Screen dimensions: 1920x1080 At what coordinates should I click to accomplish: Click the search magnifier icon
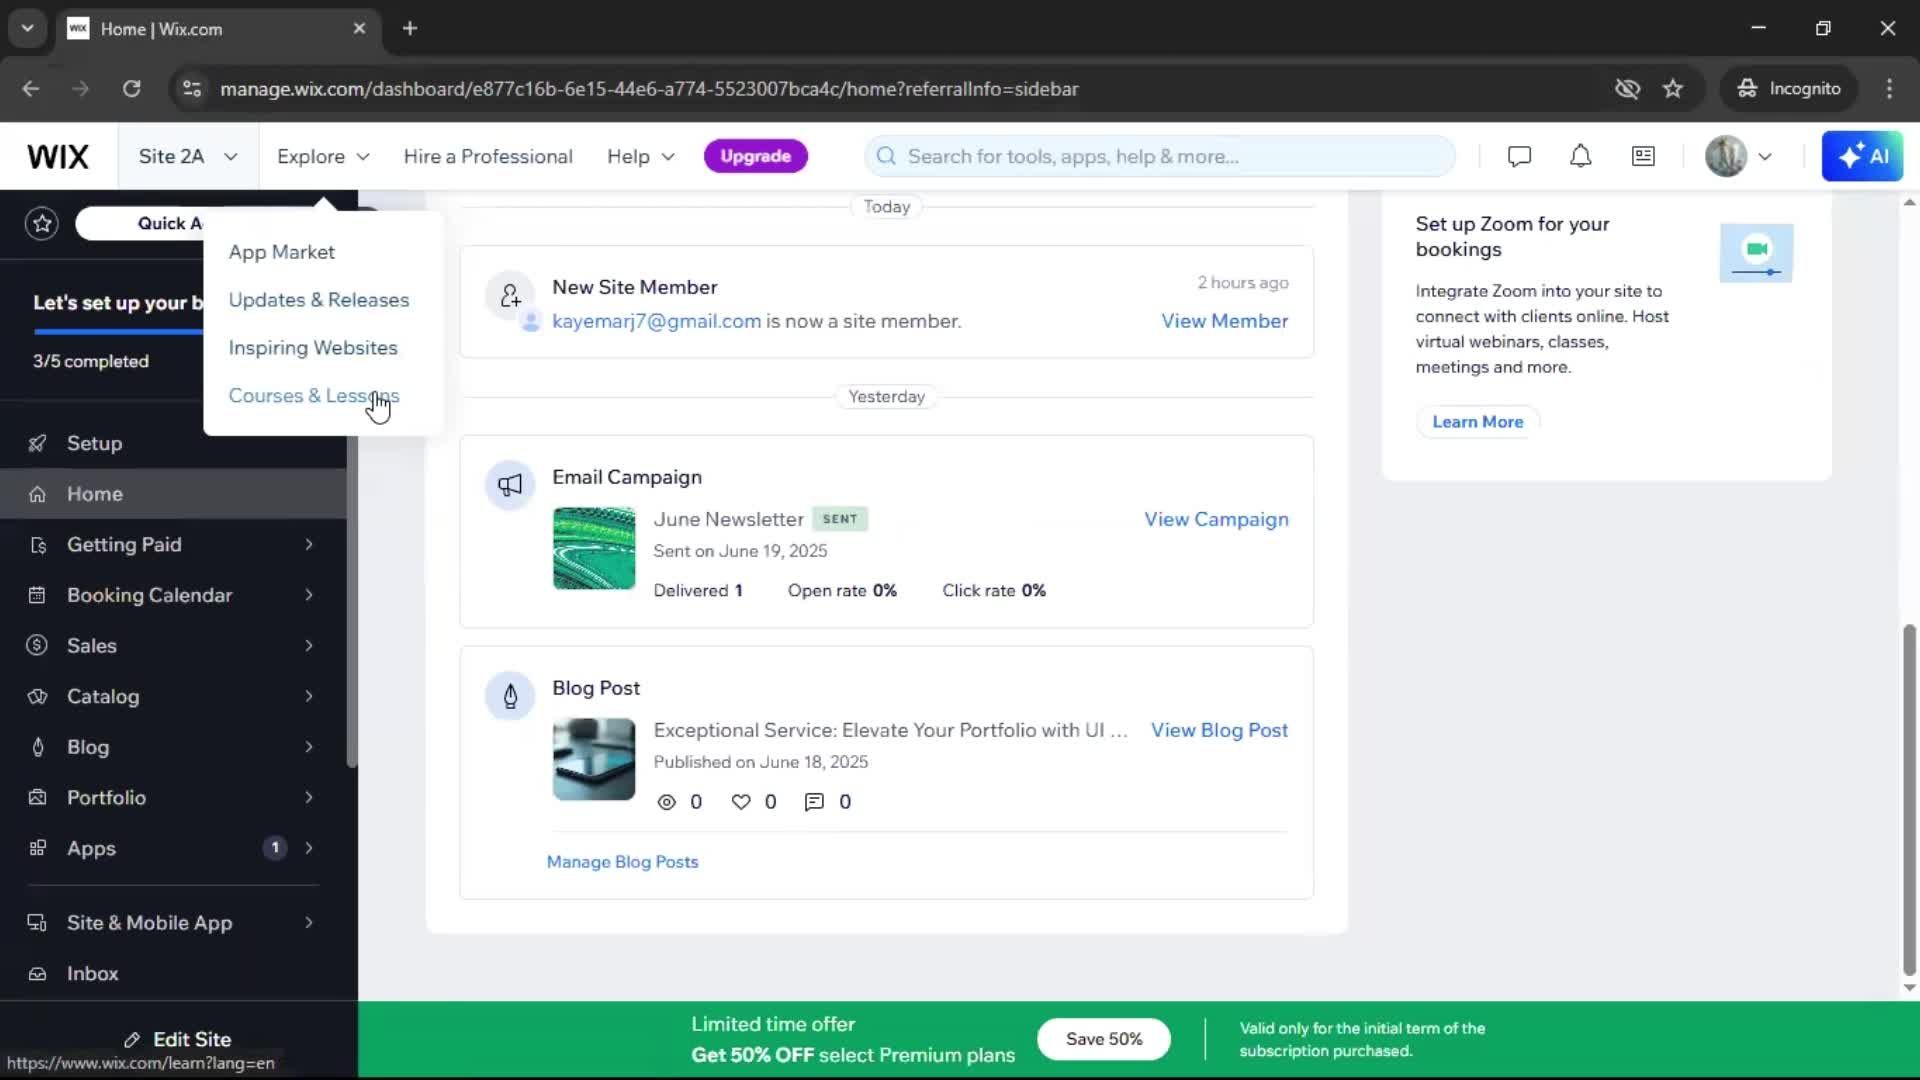886,156
